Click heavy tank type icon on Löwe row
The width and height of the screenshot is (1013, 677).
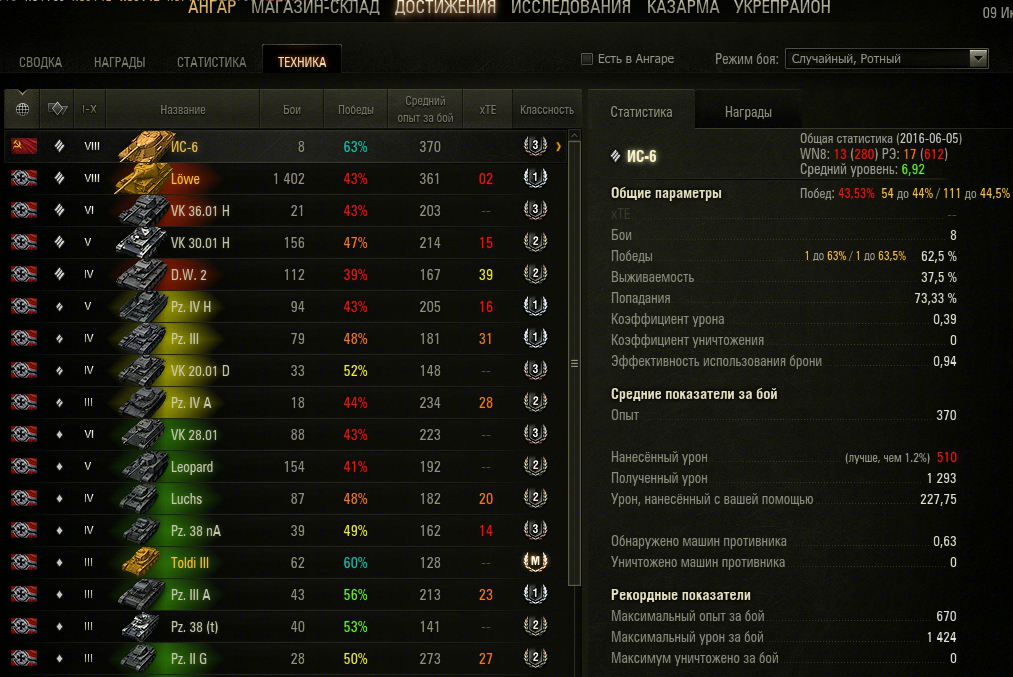click(59, 178)
